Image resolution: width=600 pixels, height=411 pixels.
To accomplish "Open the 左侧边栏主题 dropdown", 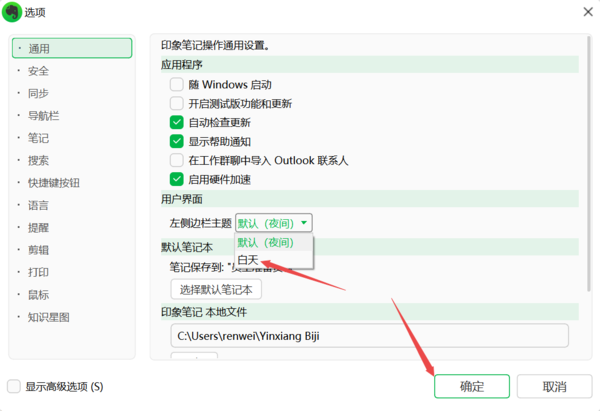I will coord(274,223).
